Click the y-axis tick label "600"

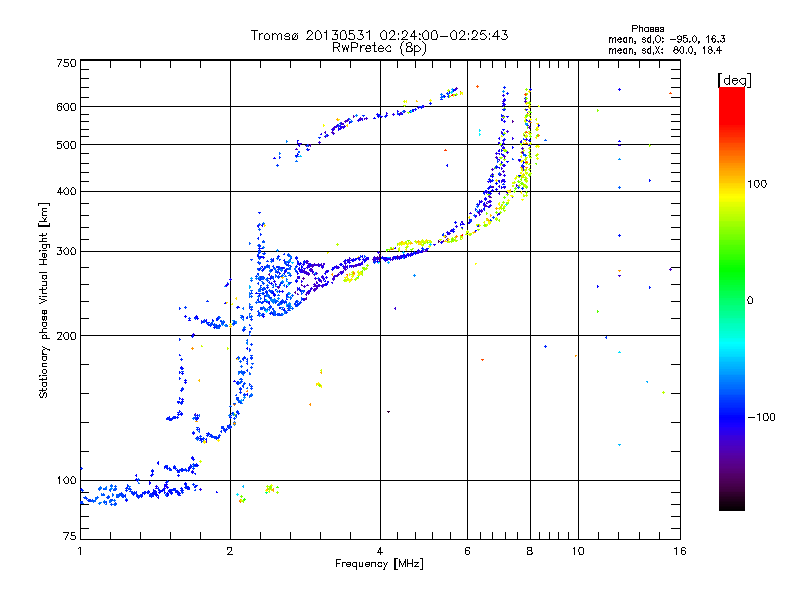(66, 107)
